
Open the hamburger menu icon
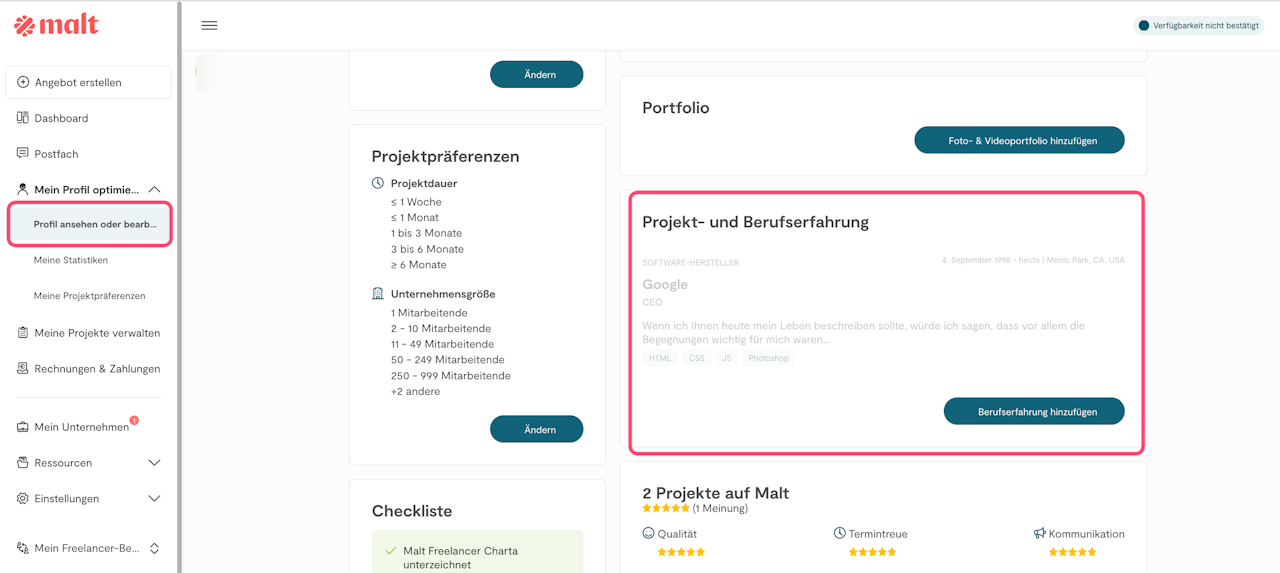tap(209, 25)
